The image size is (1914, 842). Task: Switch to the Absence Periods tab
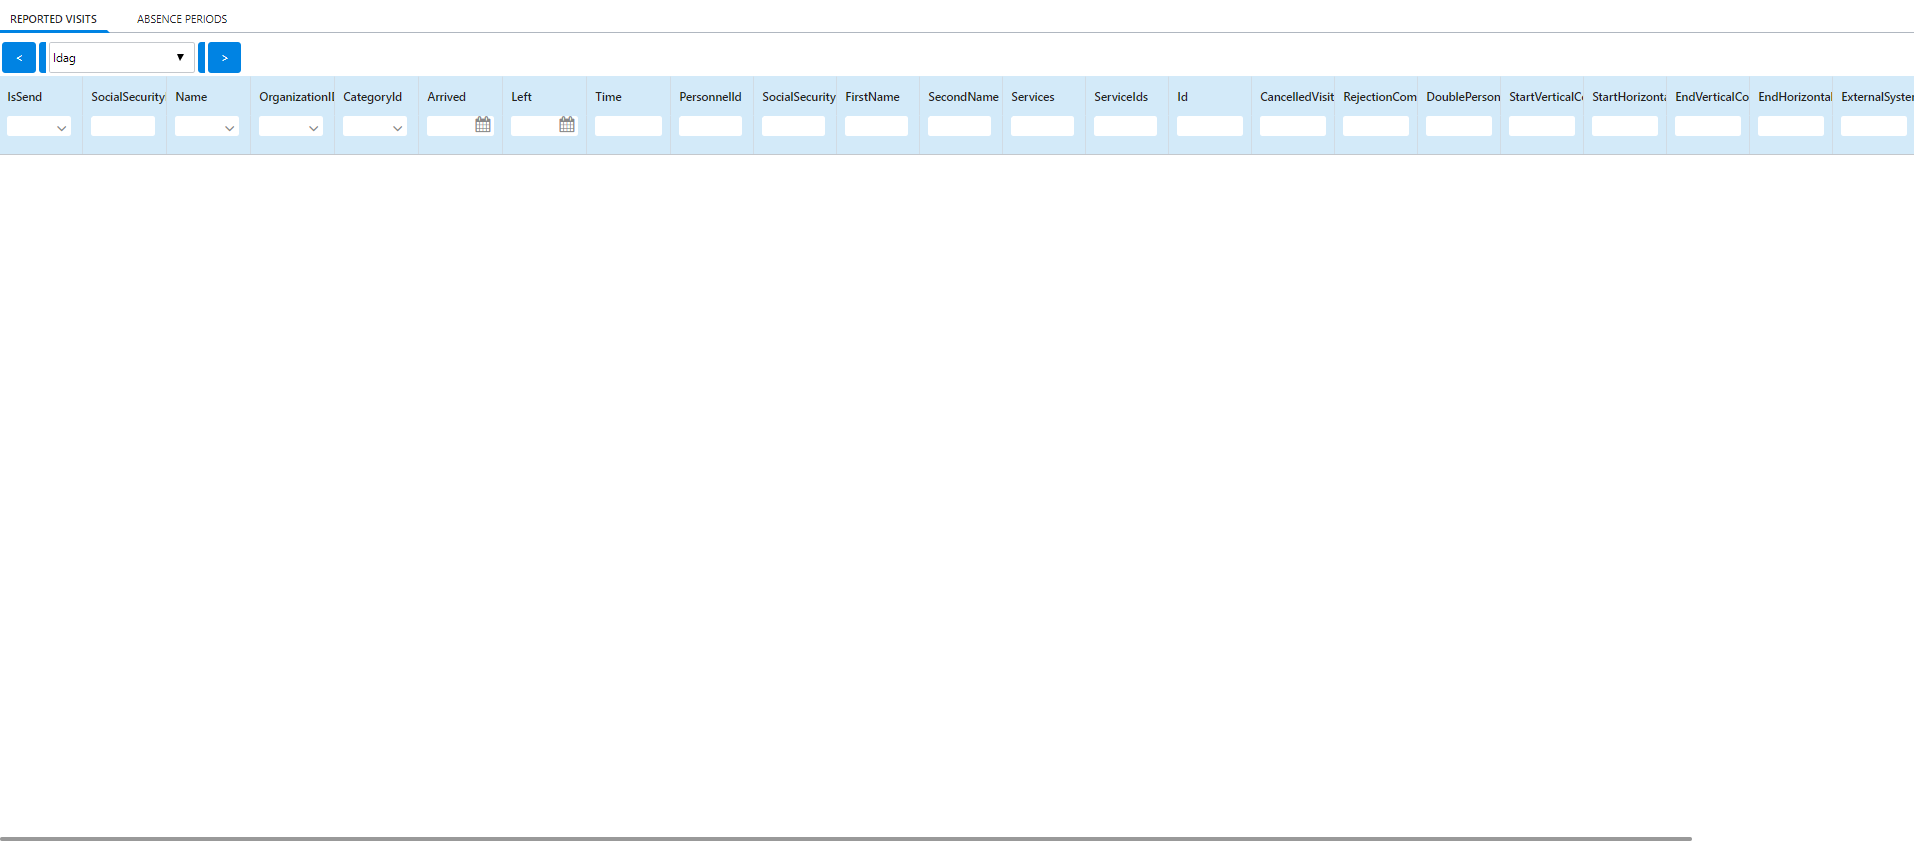point(182,19)
